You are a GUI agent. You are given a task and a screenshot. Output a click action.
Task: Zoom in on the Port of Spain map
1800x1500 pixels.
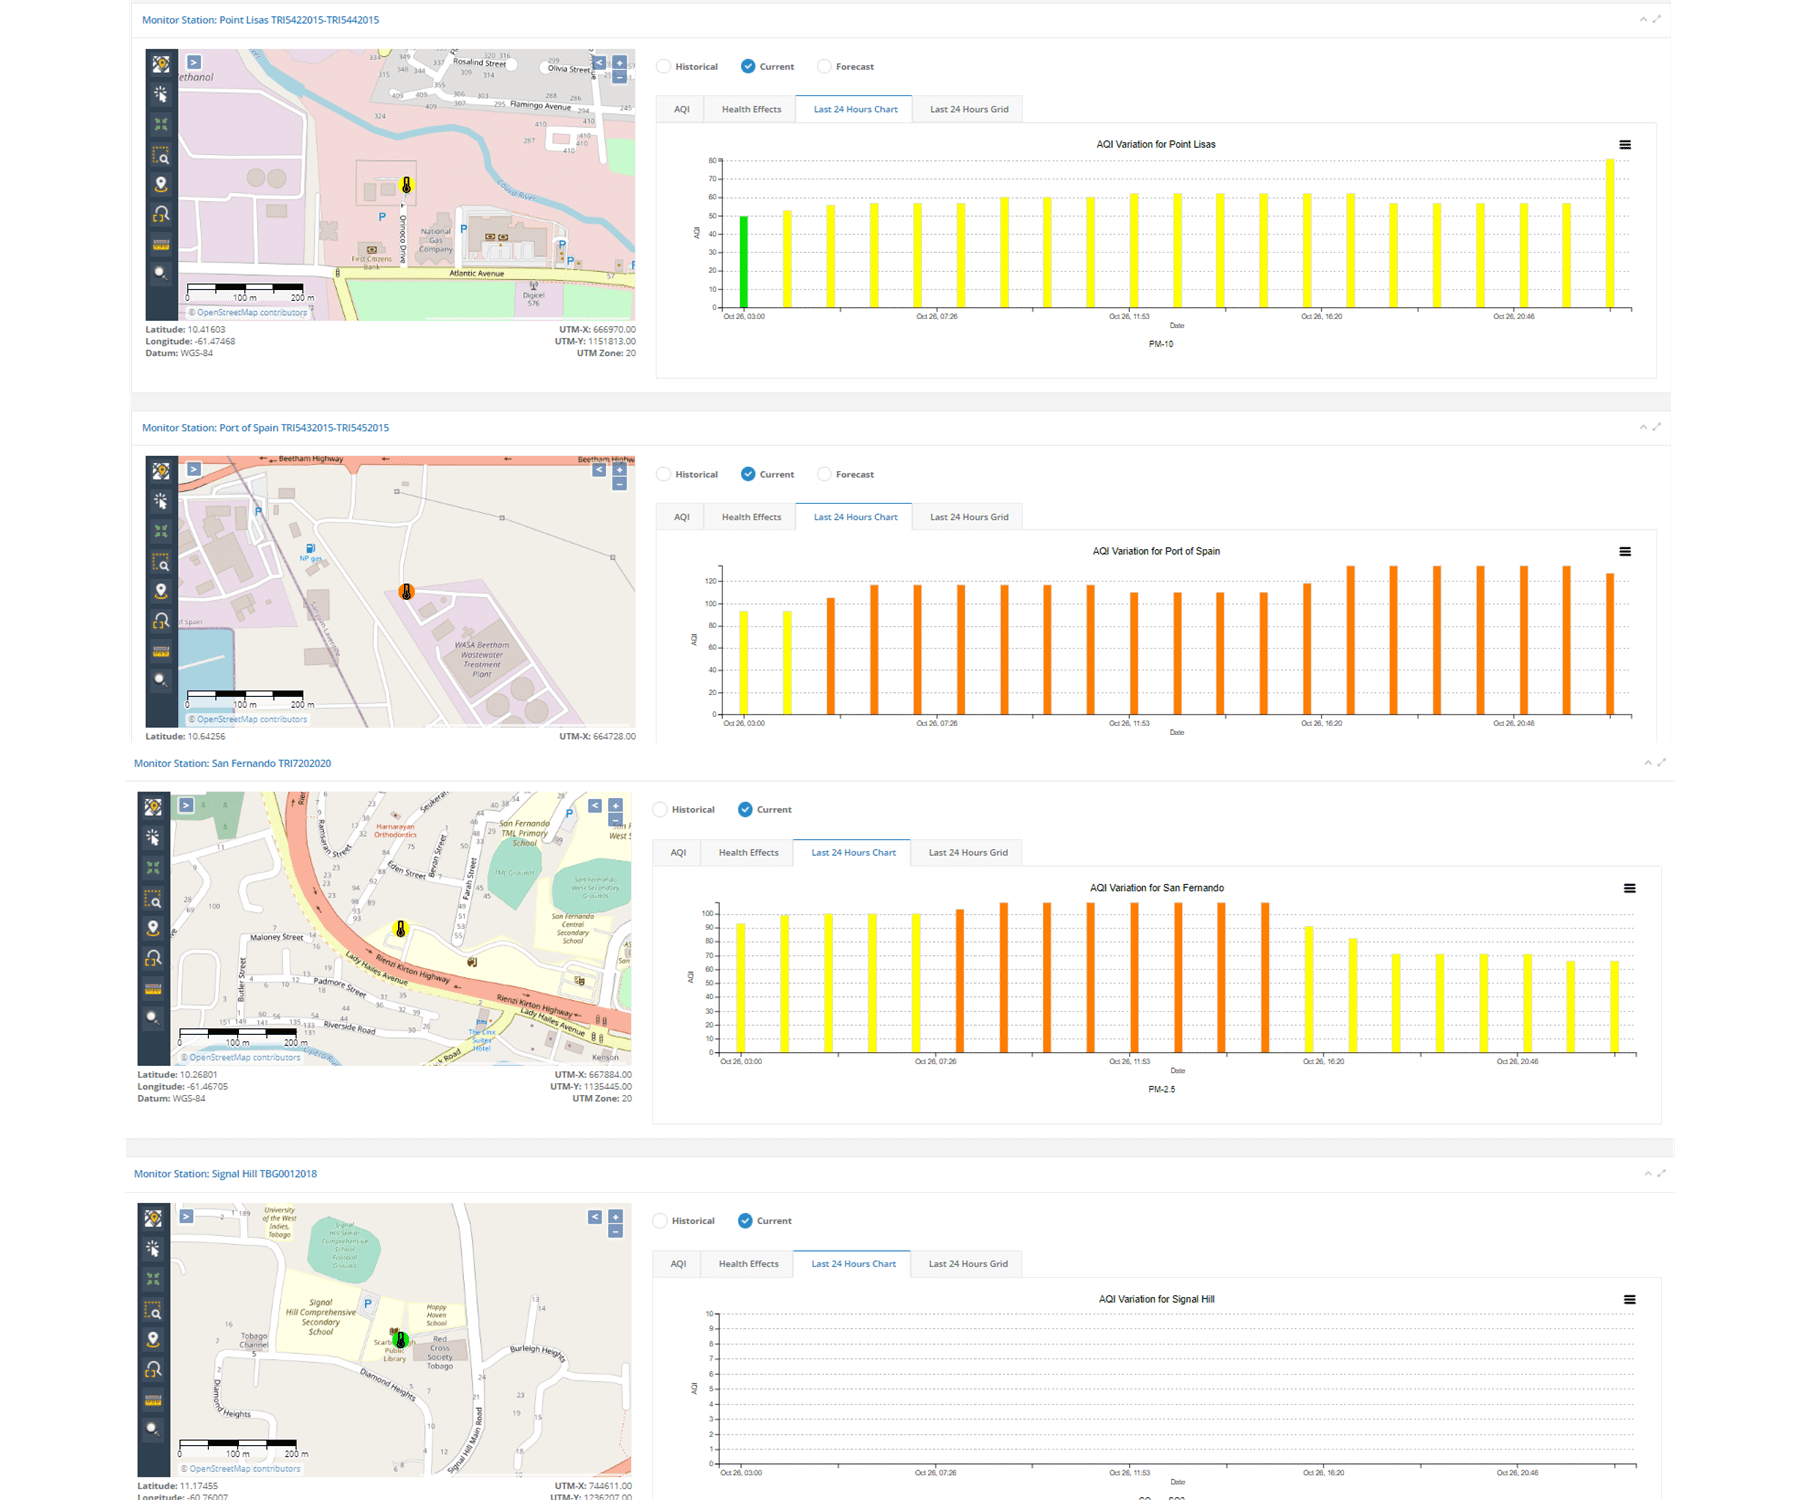[x=620, y=469]
